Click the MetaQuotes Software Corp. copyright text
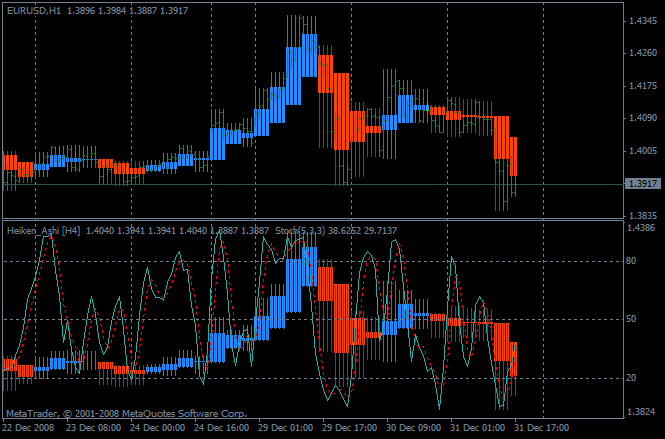665x439 pixels. tap(126, 413)
